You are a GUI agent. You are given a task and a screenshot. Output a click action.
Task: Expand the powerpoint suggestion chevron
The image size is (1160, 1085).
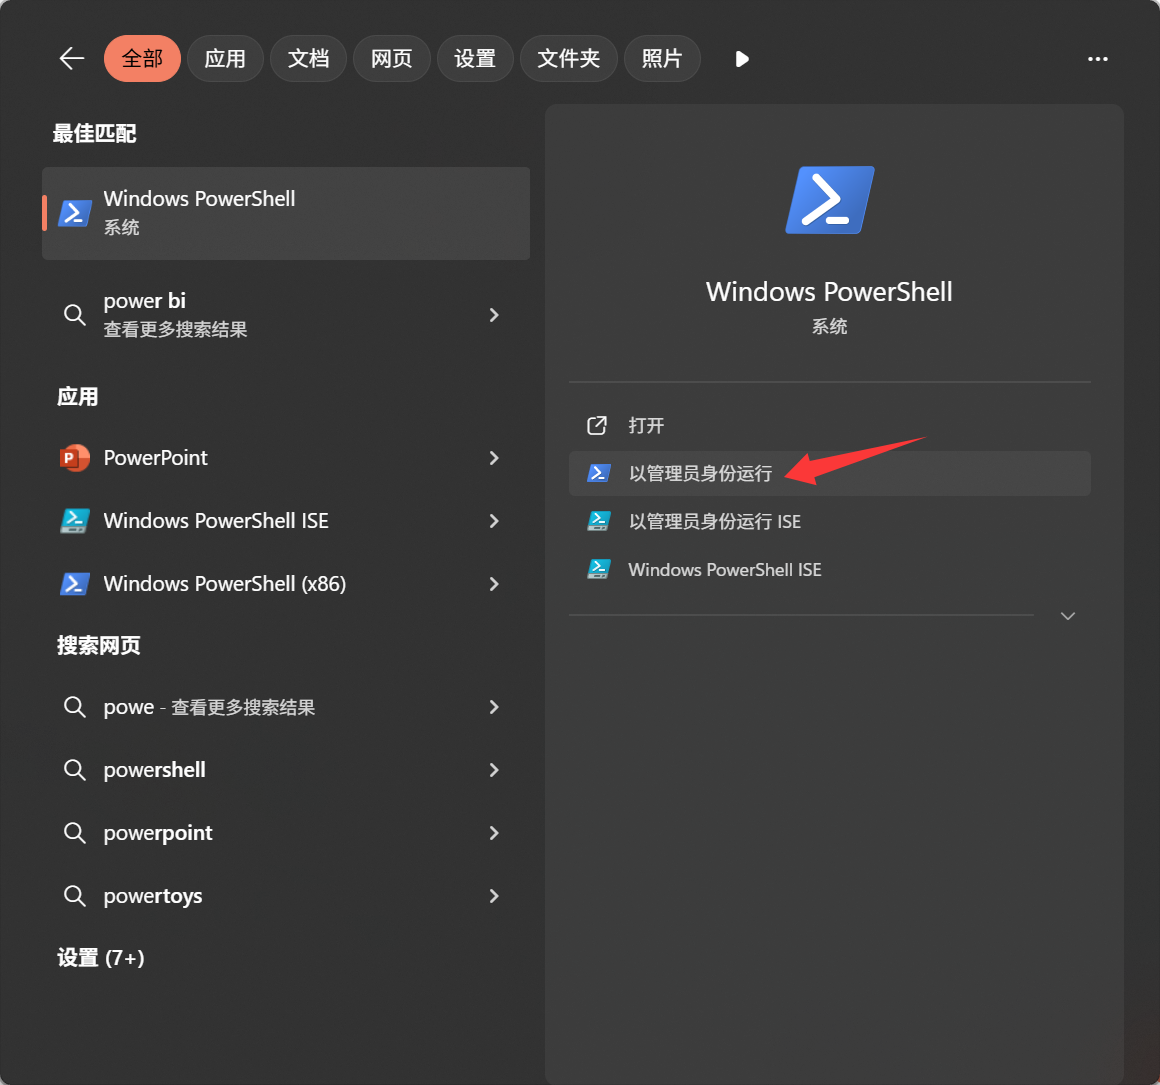pos(494,833)
